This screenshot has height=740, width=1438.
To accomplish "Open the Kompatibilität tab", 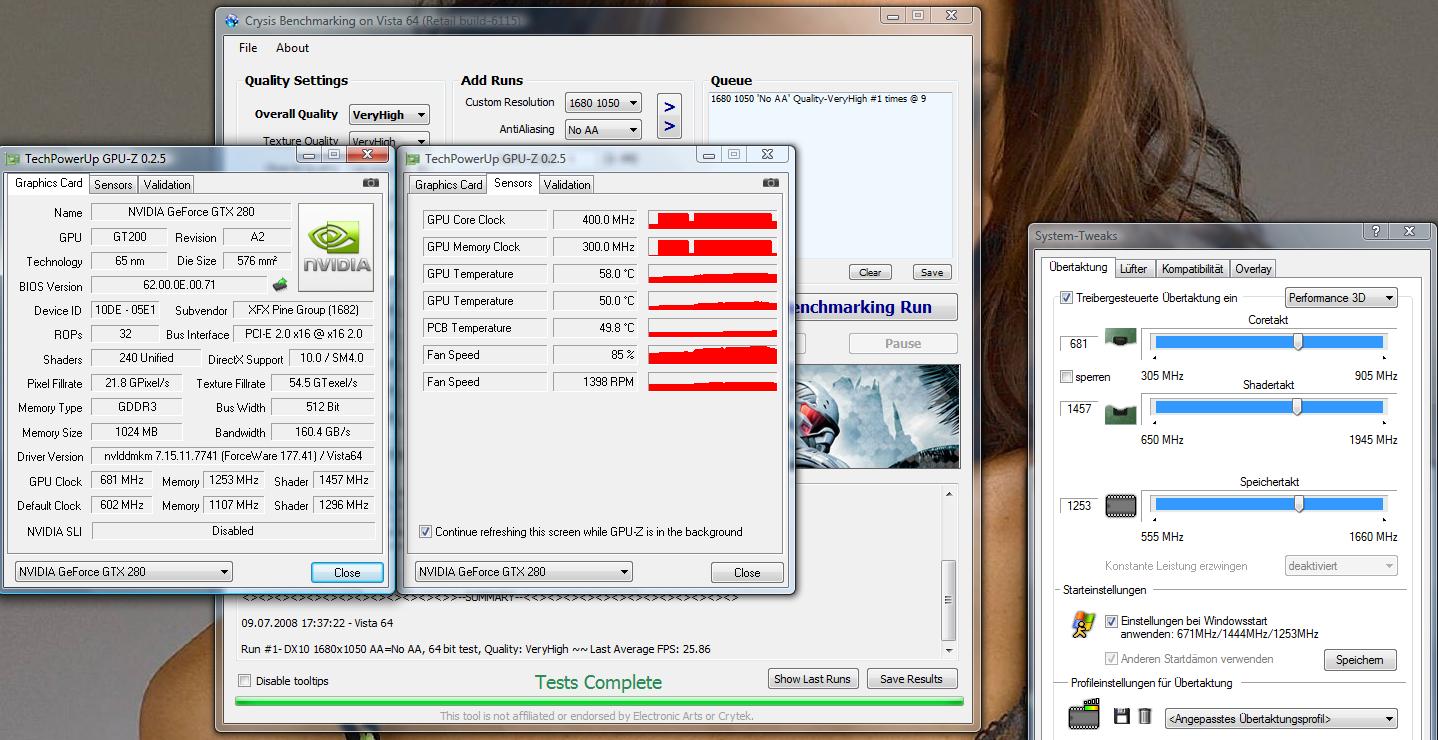I will coord(1192,268).
